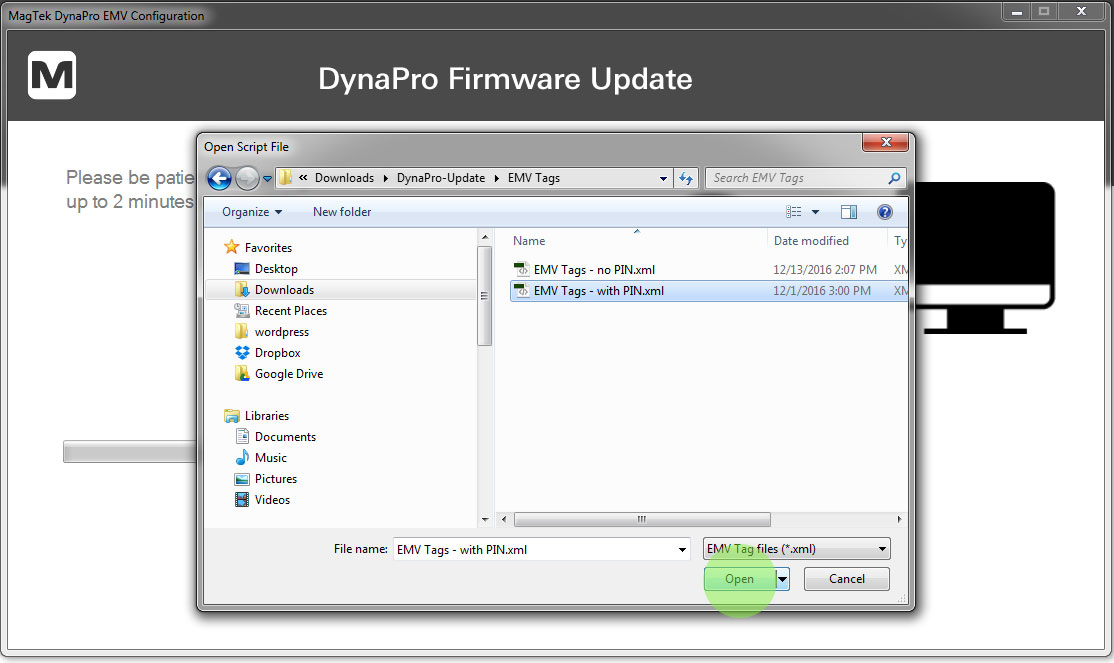Click the Back navigation arrow in file dialog
Image resolution: width=1114 pixels, height=663 pixels.
[220, 178]
